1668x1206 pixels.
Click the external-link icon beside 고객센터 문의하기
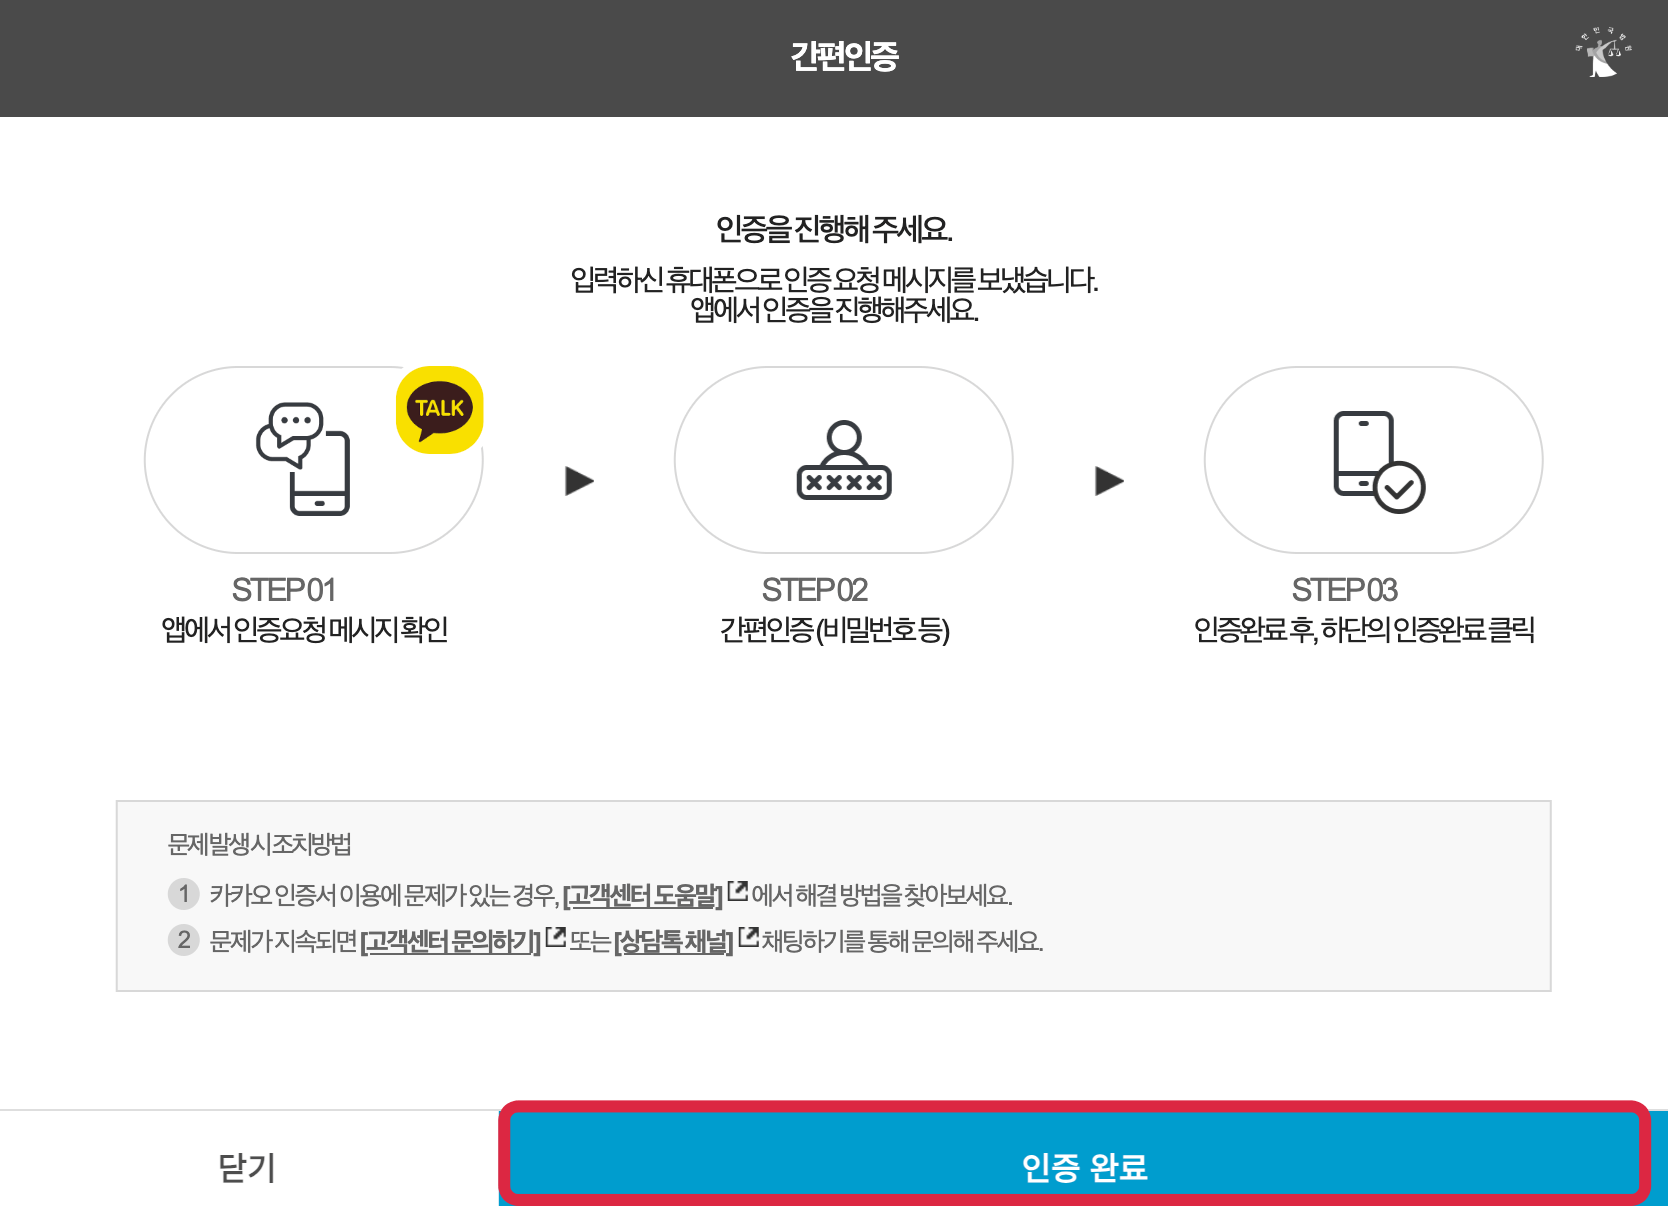(x=554, y=935)
